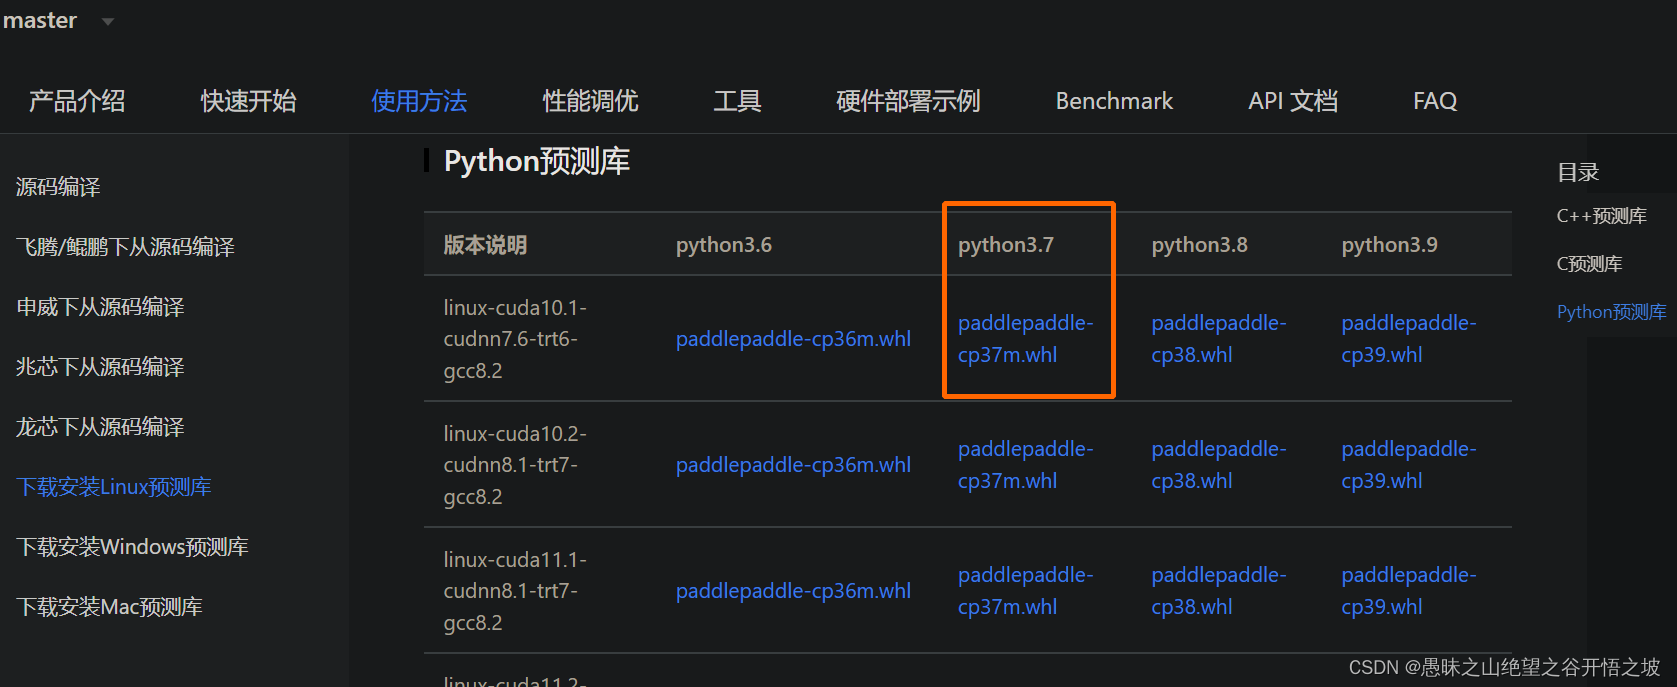Click the python3.6 column header

point(724,245)
